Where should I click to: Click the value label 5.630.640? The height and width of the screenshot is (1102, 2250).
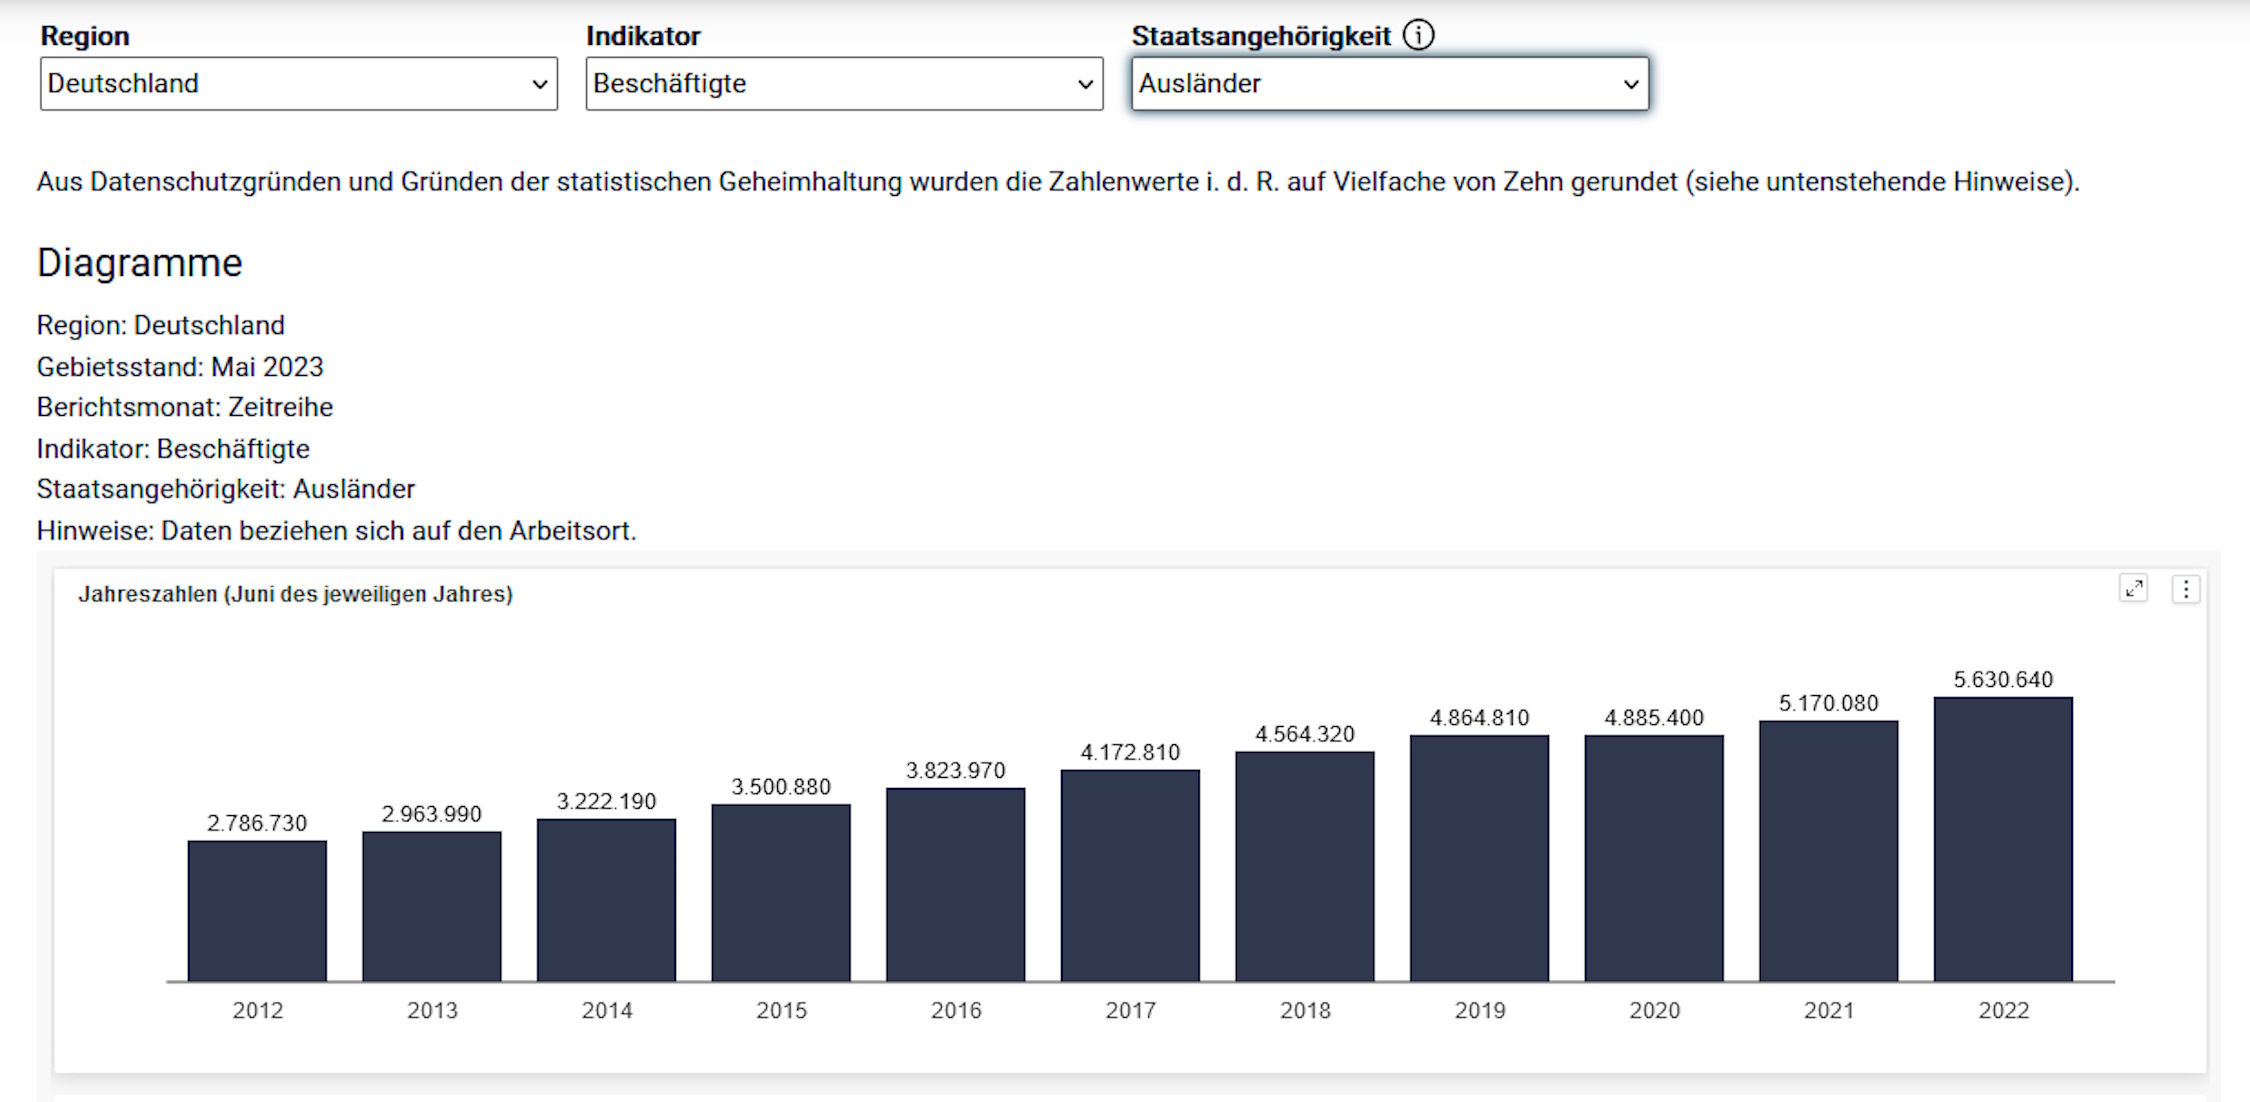(2003, 680)
